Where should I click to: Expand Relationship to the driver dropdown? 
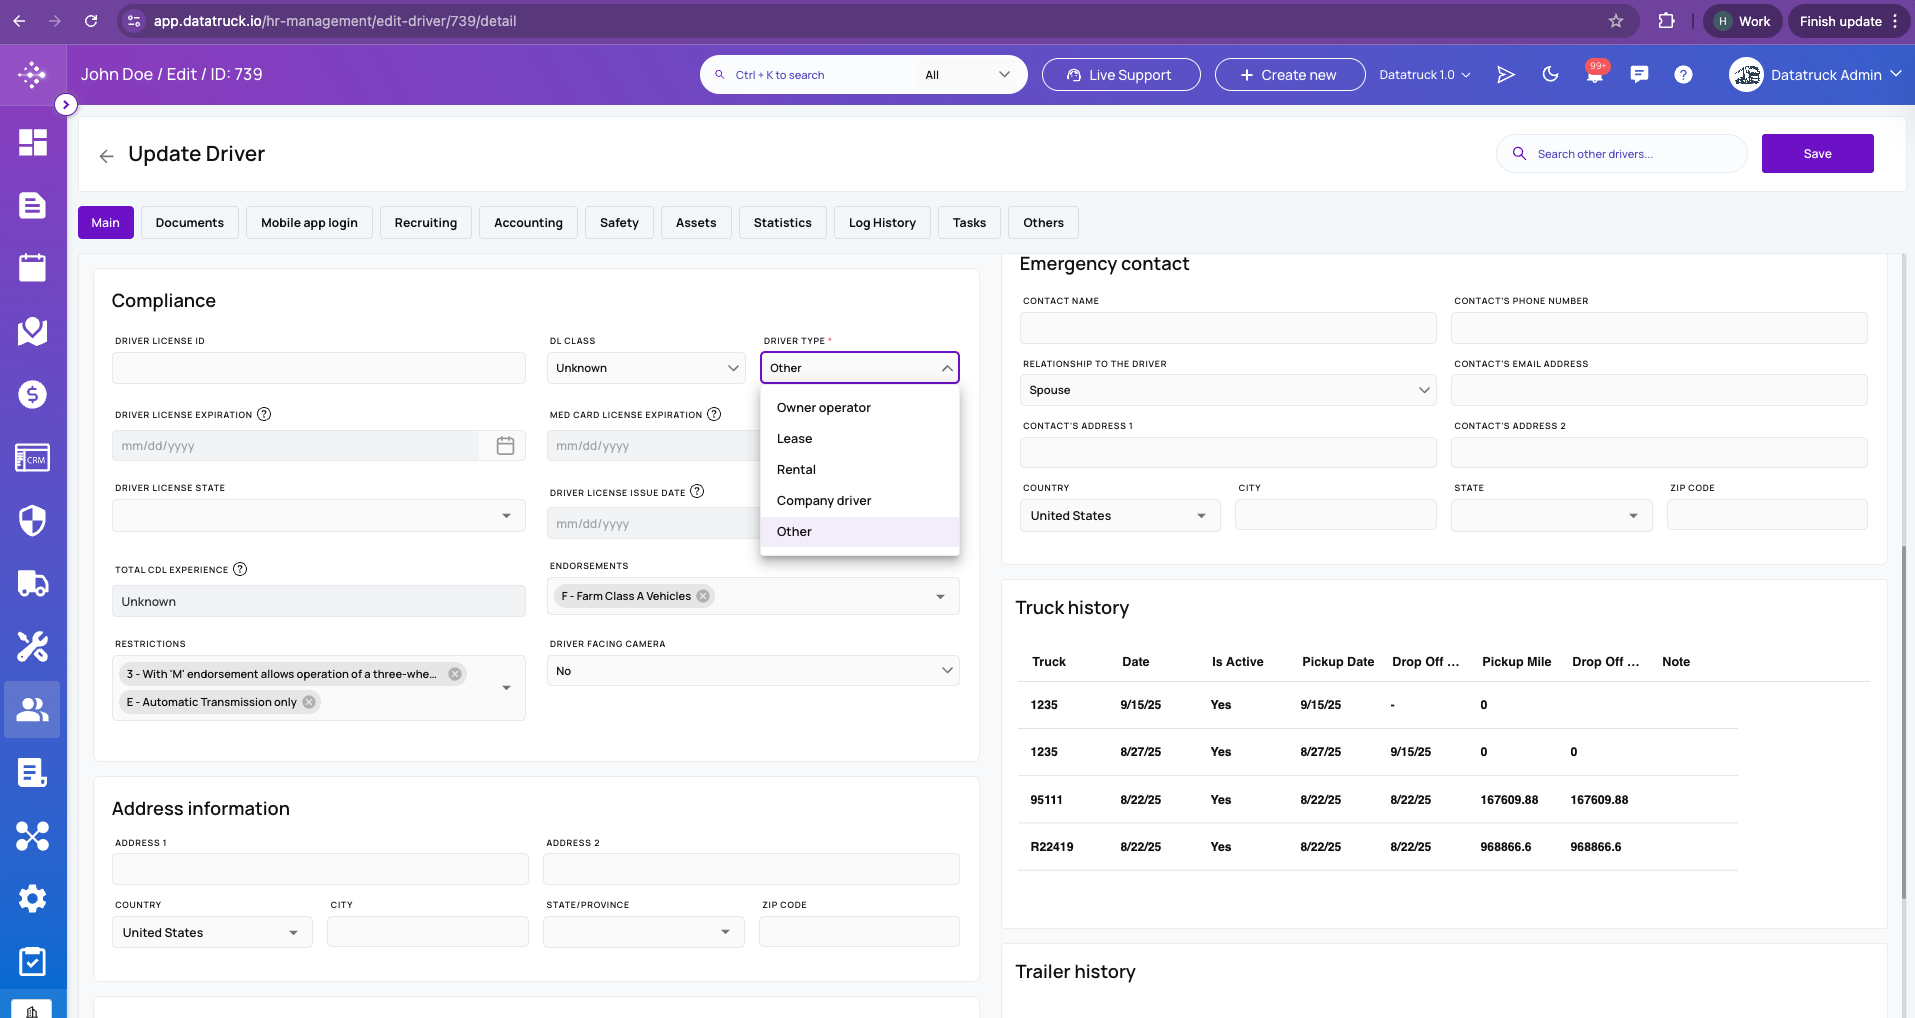(1228, 390)
